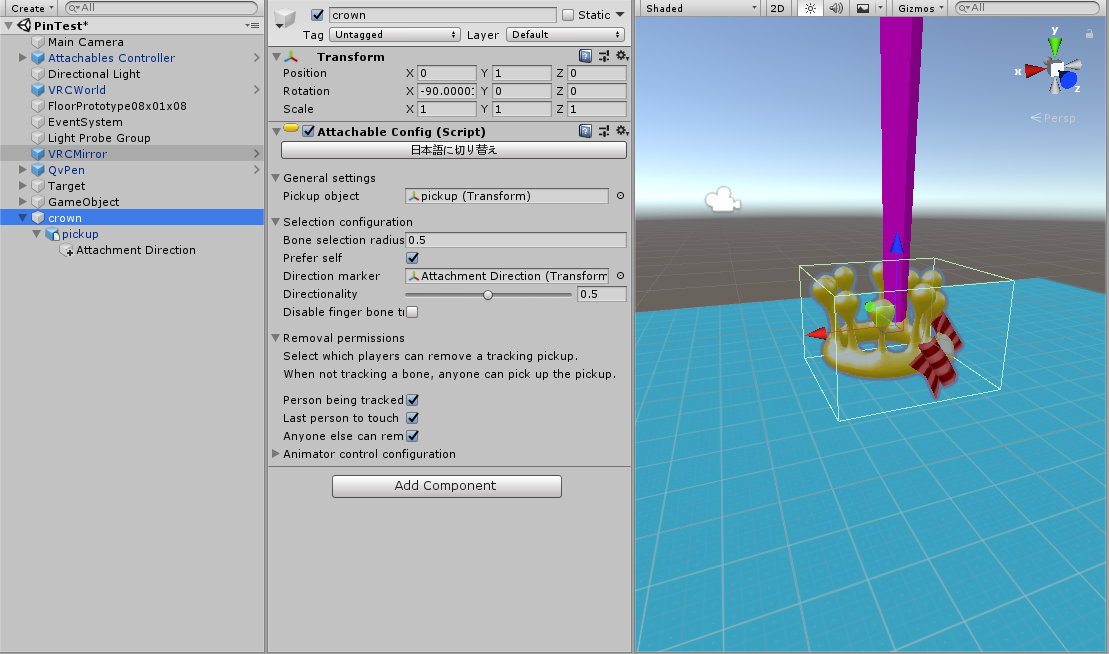
Task: Open the Tag dropdown set to Untagged
Action: (x=394, y=34)
